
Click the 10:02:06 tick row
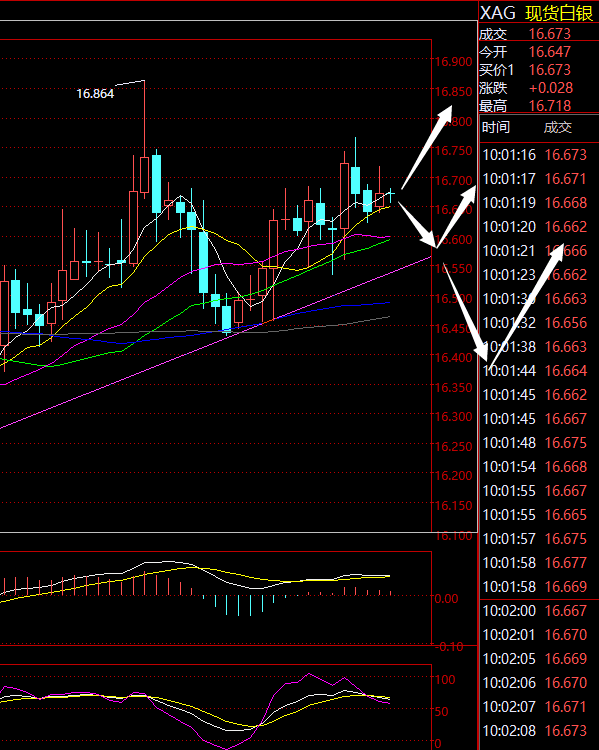pyautogui.click(x=539, y=683)
